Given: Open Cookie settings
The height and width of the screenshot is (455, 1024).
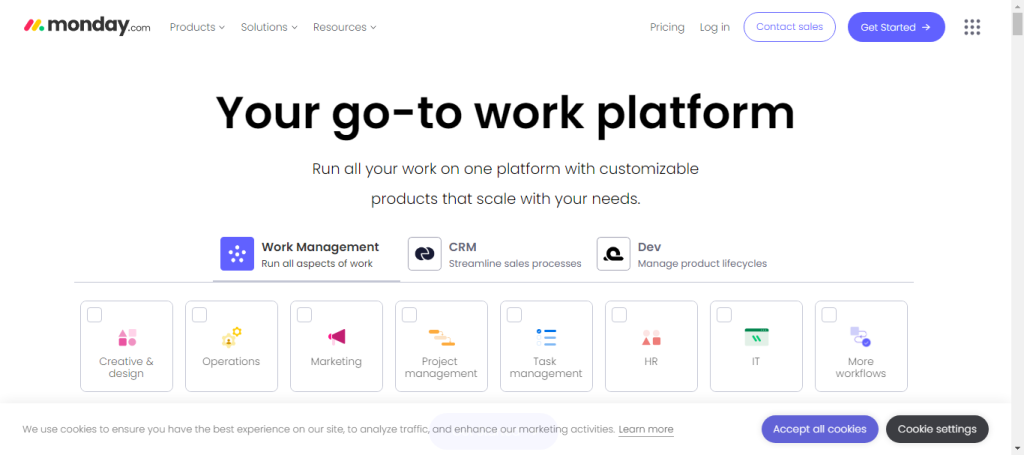Looking at the screenshot, I should 937,429.
